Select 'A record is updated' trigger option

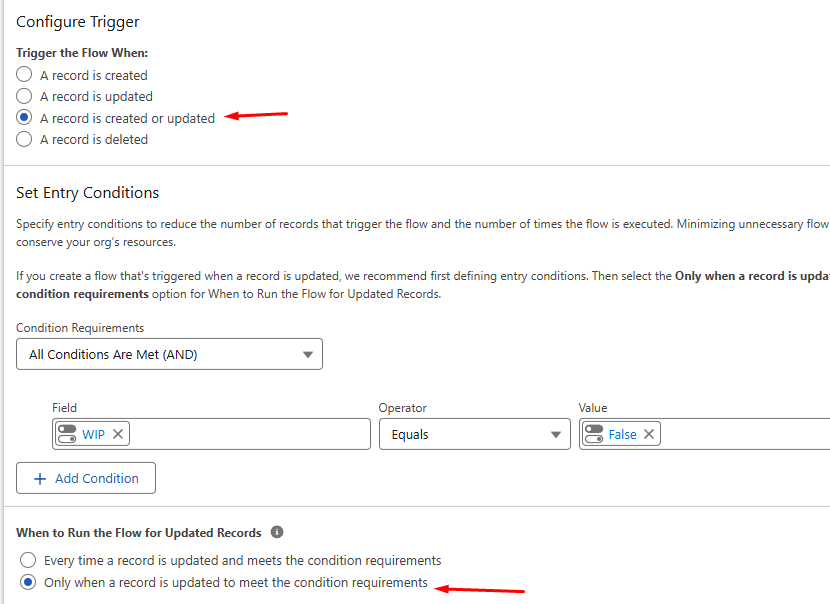[24, 97]
